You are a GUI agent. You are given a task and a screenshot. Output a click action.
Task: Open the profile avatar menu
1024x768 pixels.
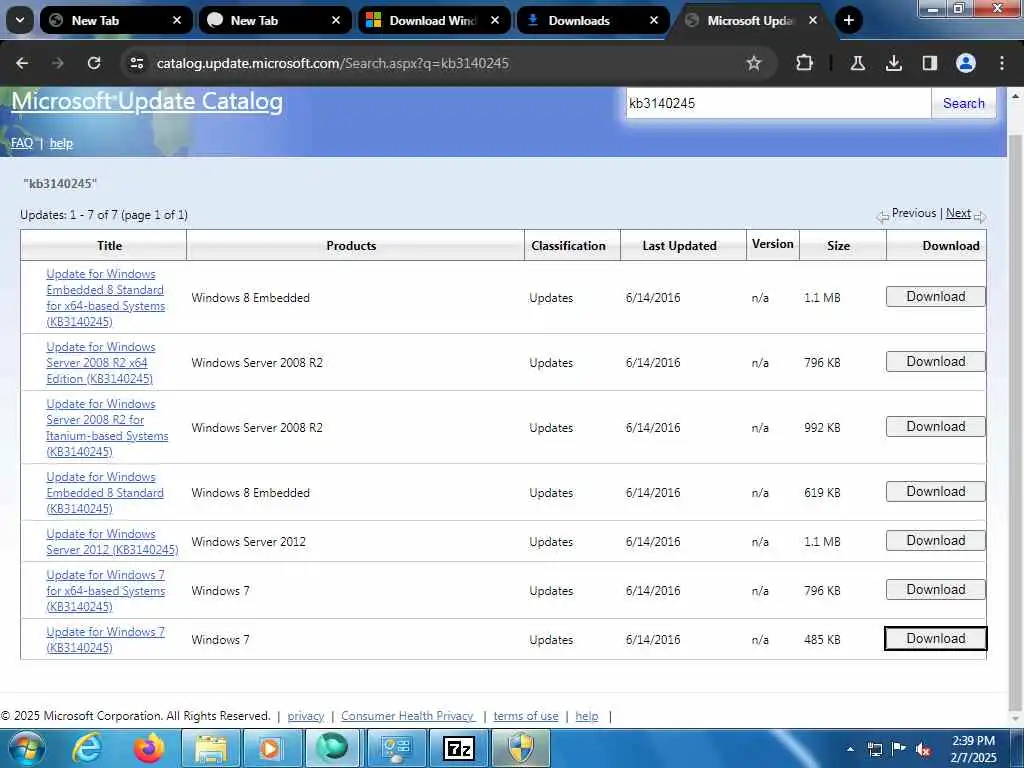[965, 63]
